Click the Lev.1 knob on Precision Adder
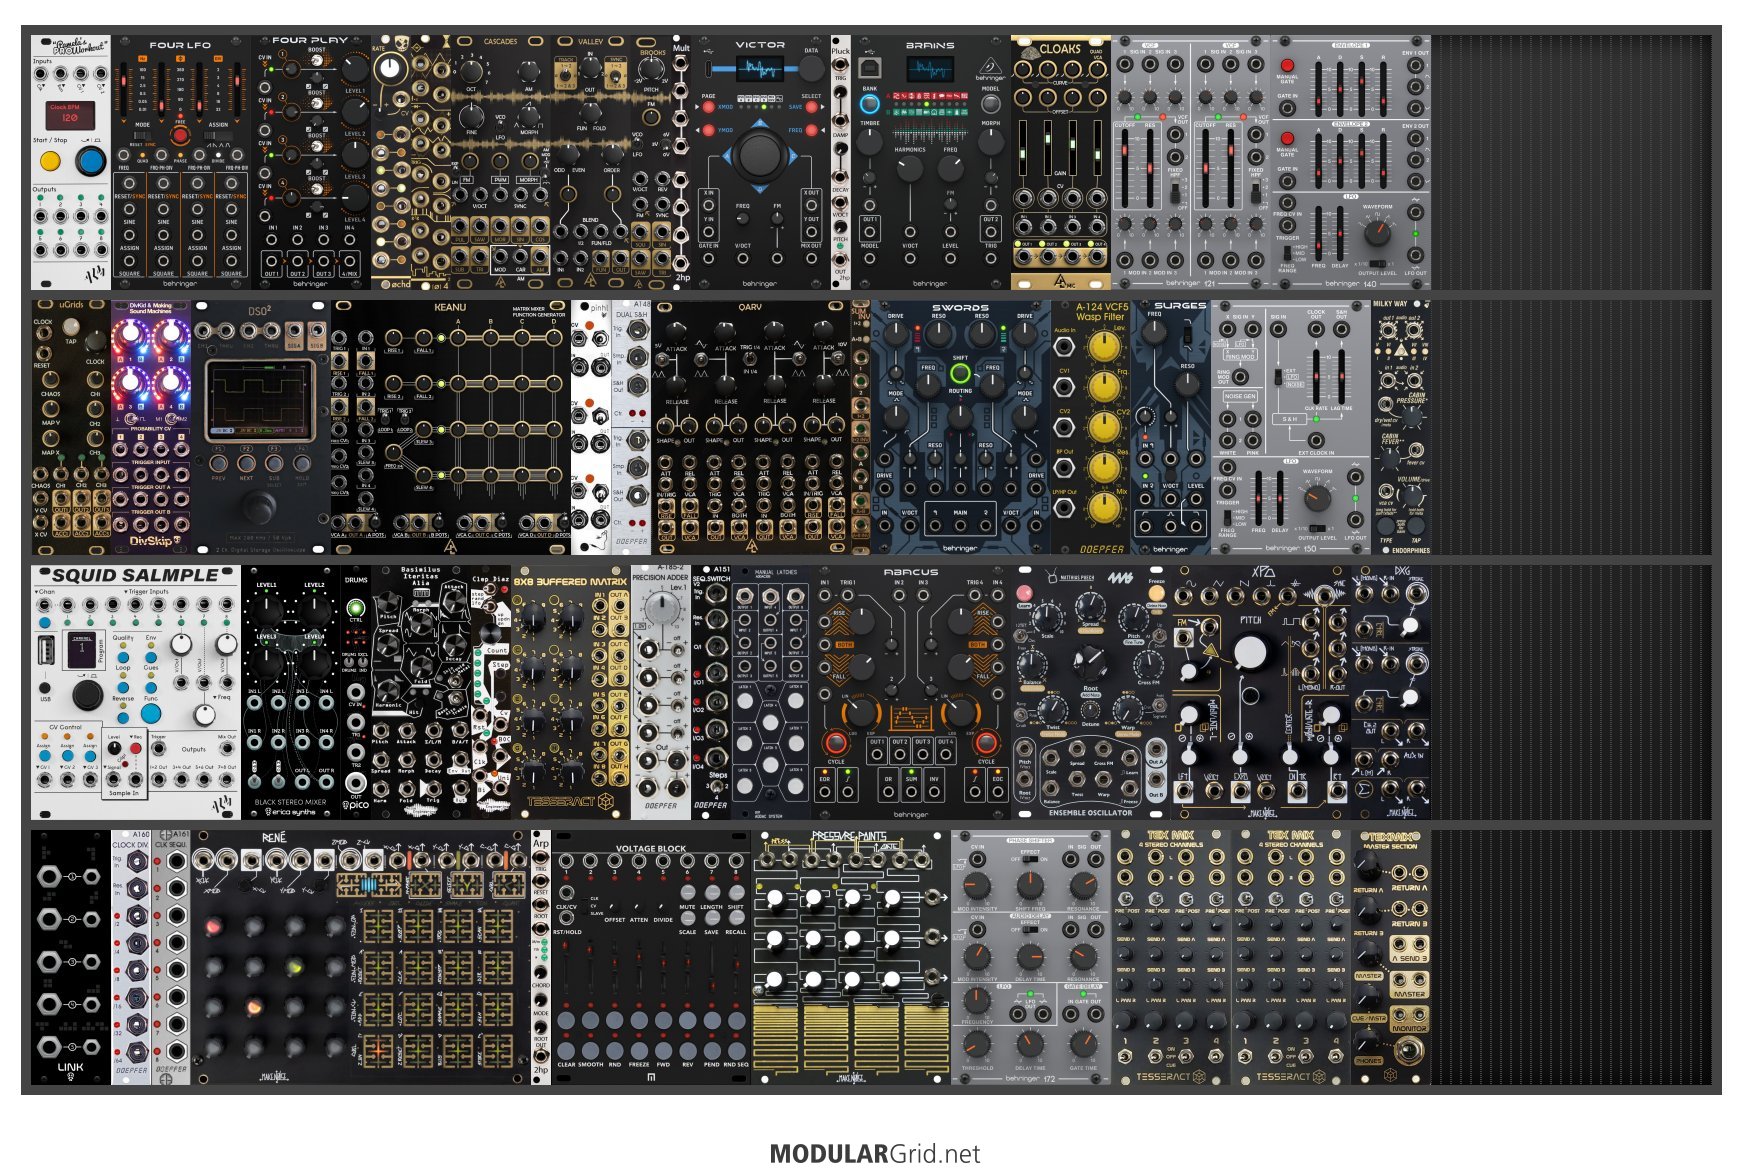 point(661,609)
